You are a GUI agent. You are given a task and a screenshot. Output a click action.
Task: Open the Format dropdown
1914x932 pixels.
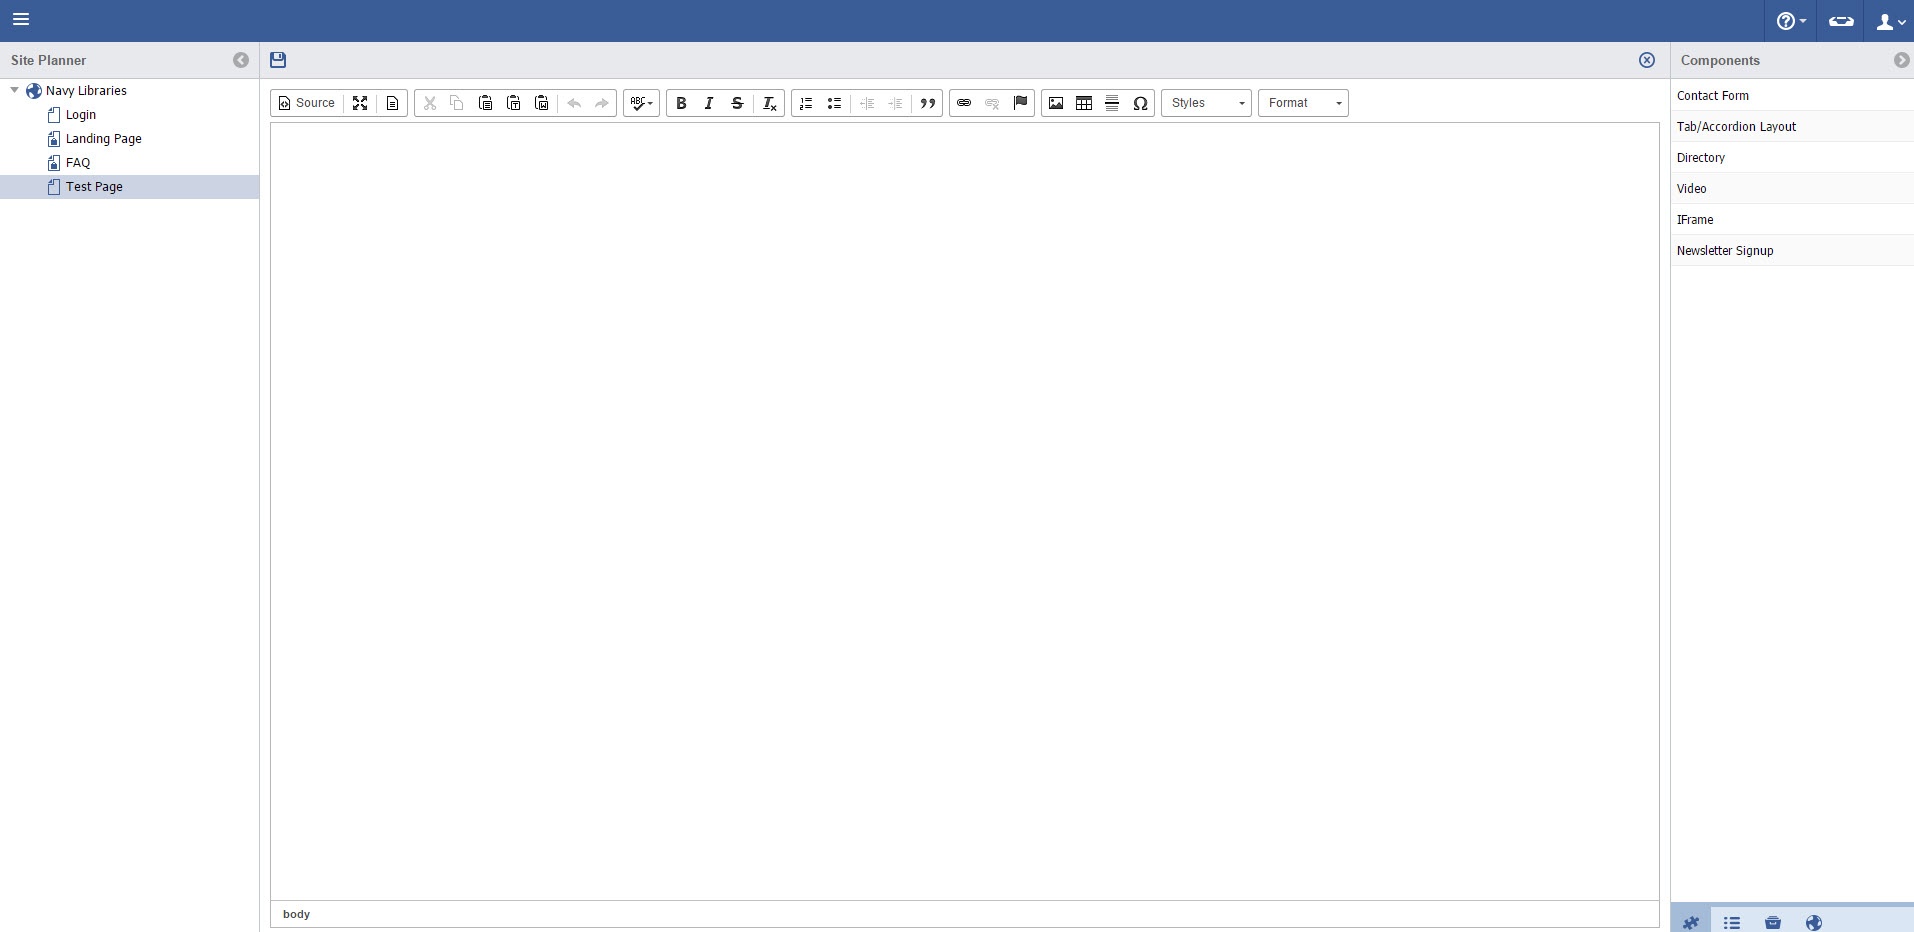click(1303, 103)
